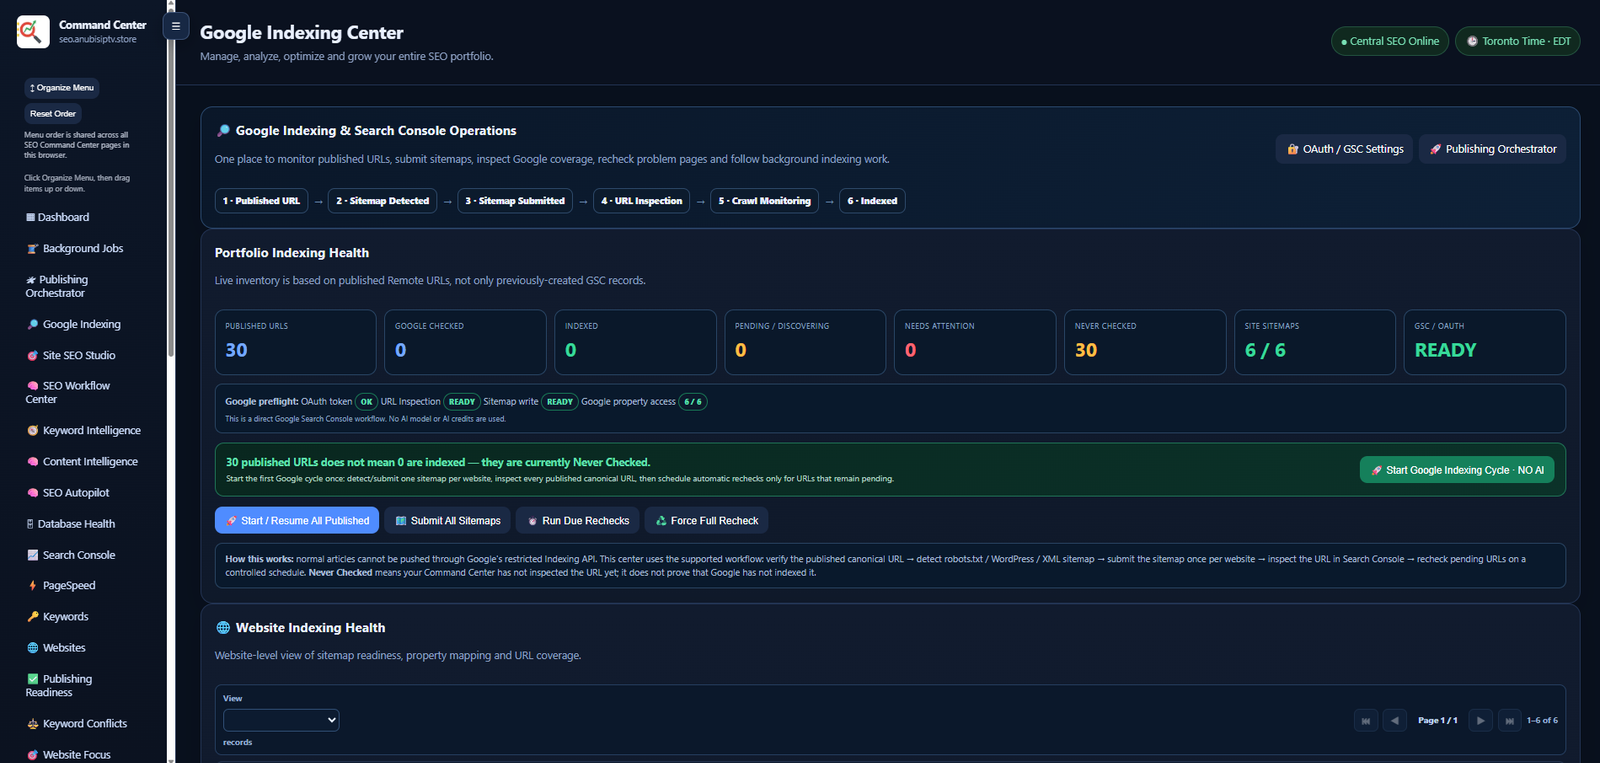Image resolution: width=1600 pixels, height=763 pixels.
Task: Select Publishing Orchestrator in the sidebar menu
Action: click(57, 287)
